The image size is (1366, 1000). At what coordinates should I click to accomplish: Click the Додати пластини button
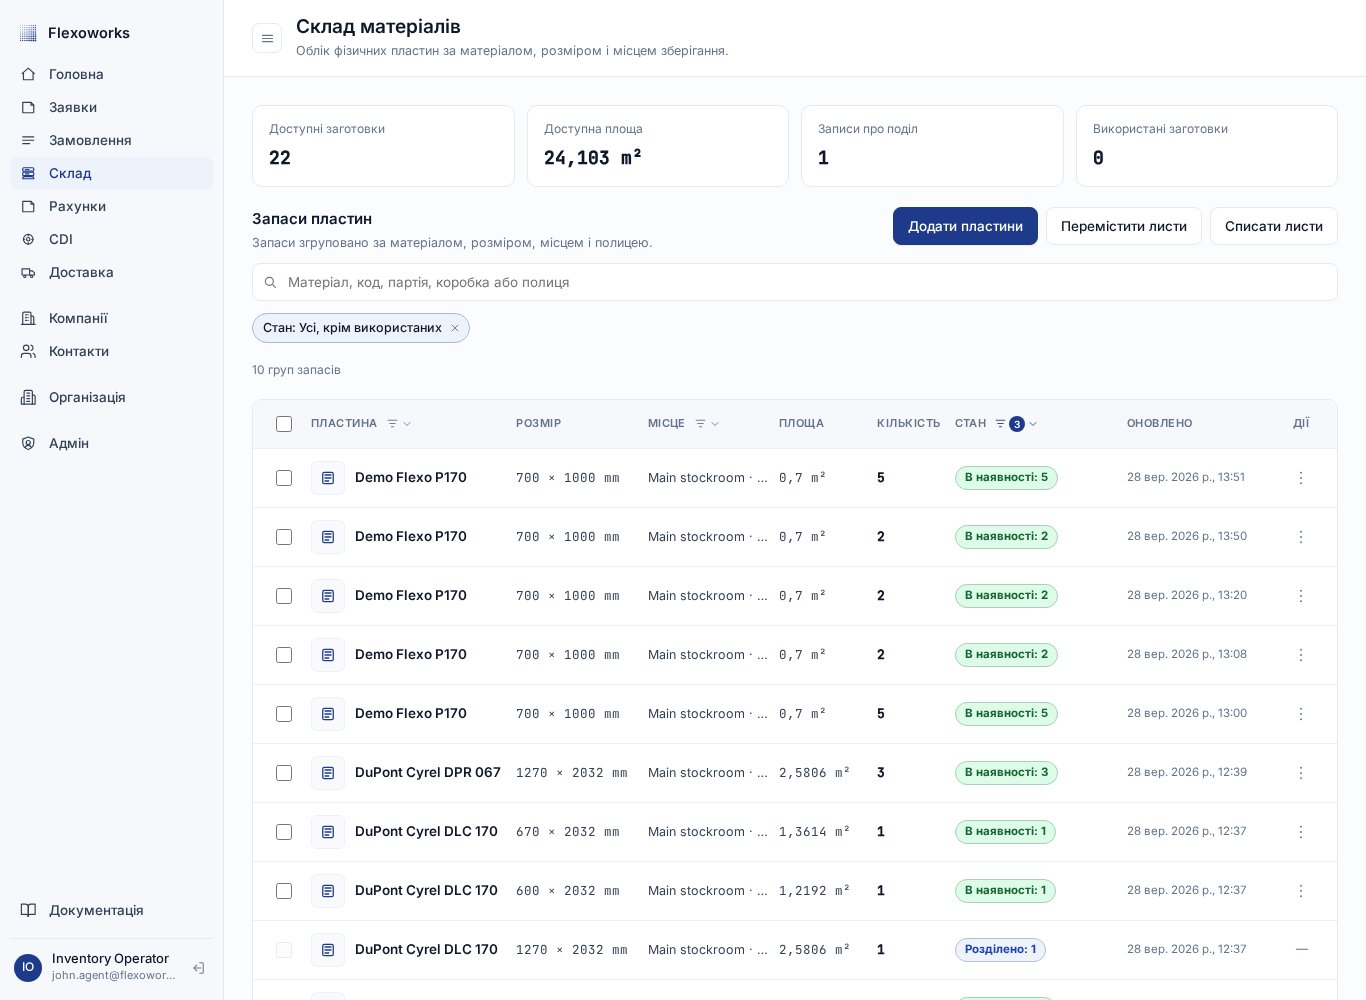(x=965, y=226)
